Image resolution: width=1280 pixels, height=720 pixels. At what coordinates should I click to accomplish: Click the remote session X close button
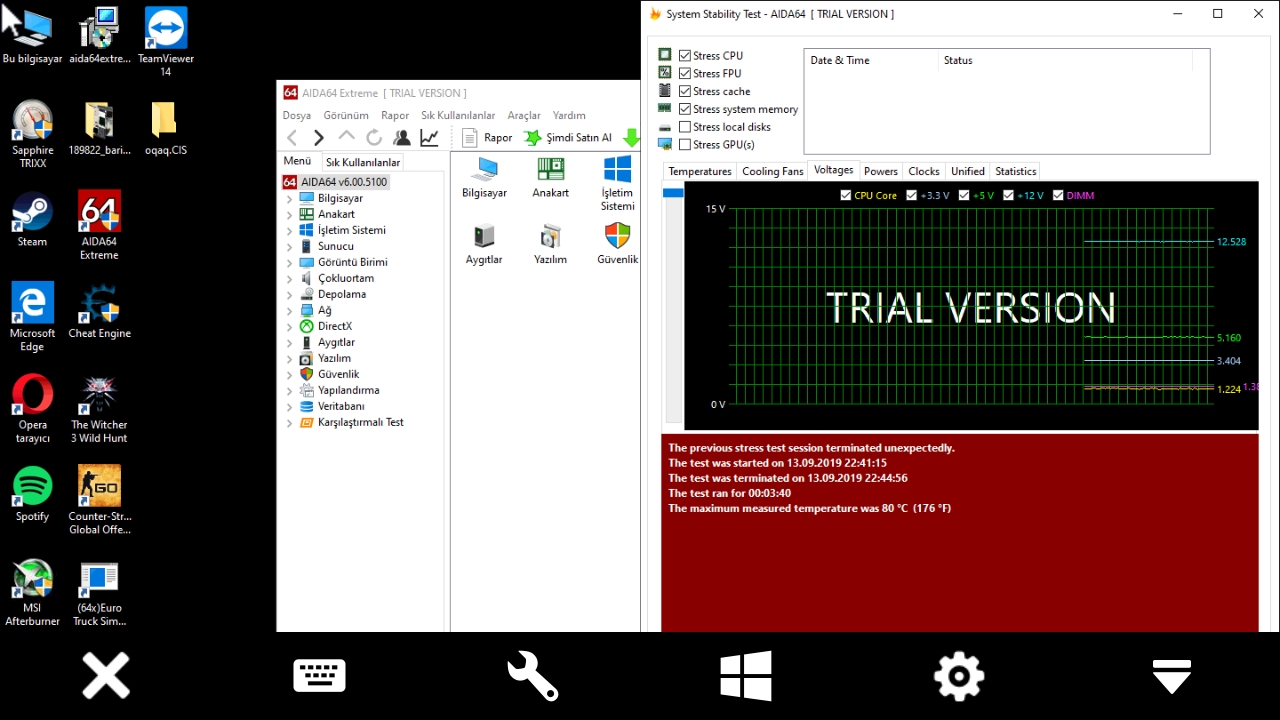106,676
